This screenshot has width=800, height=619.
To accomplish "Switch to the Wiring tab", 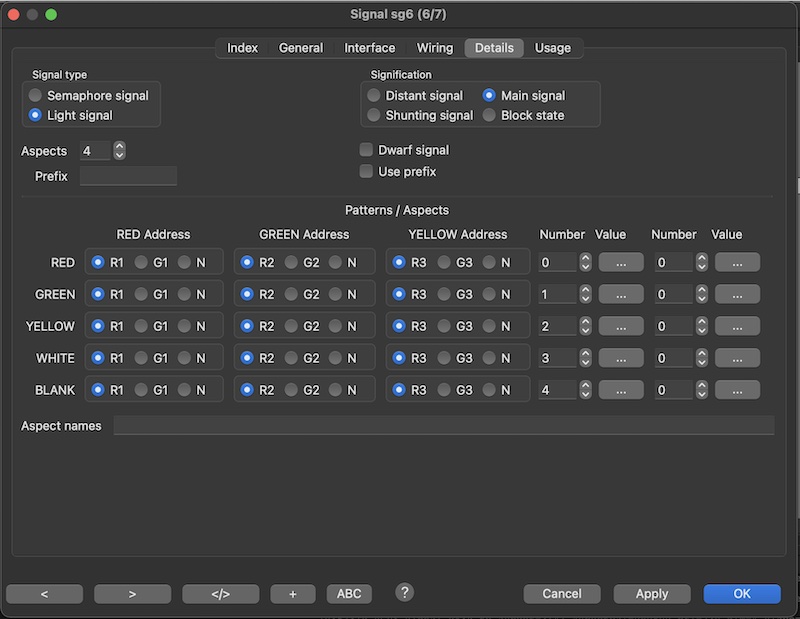I will coord(434,48).
